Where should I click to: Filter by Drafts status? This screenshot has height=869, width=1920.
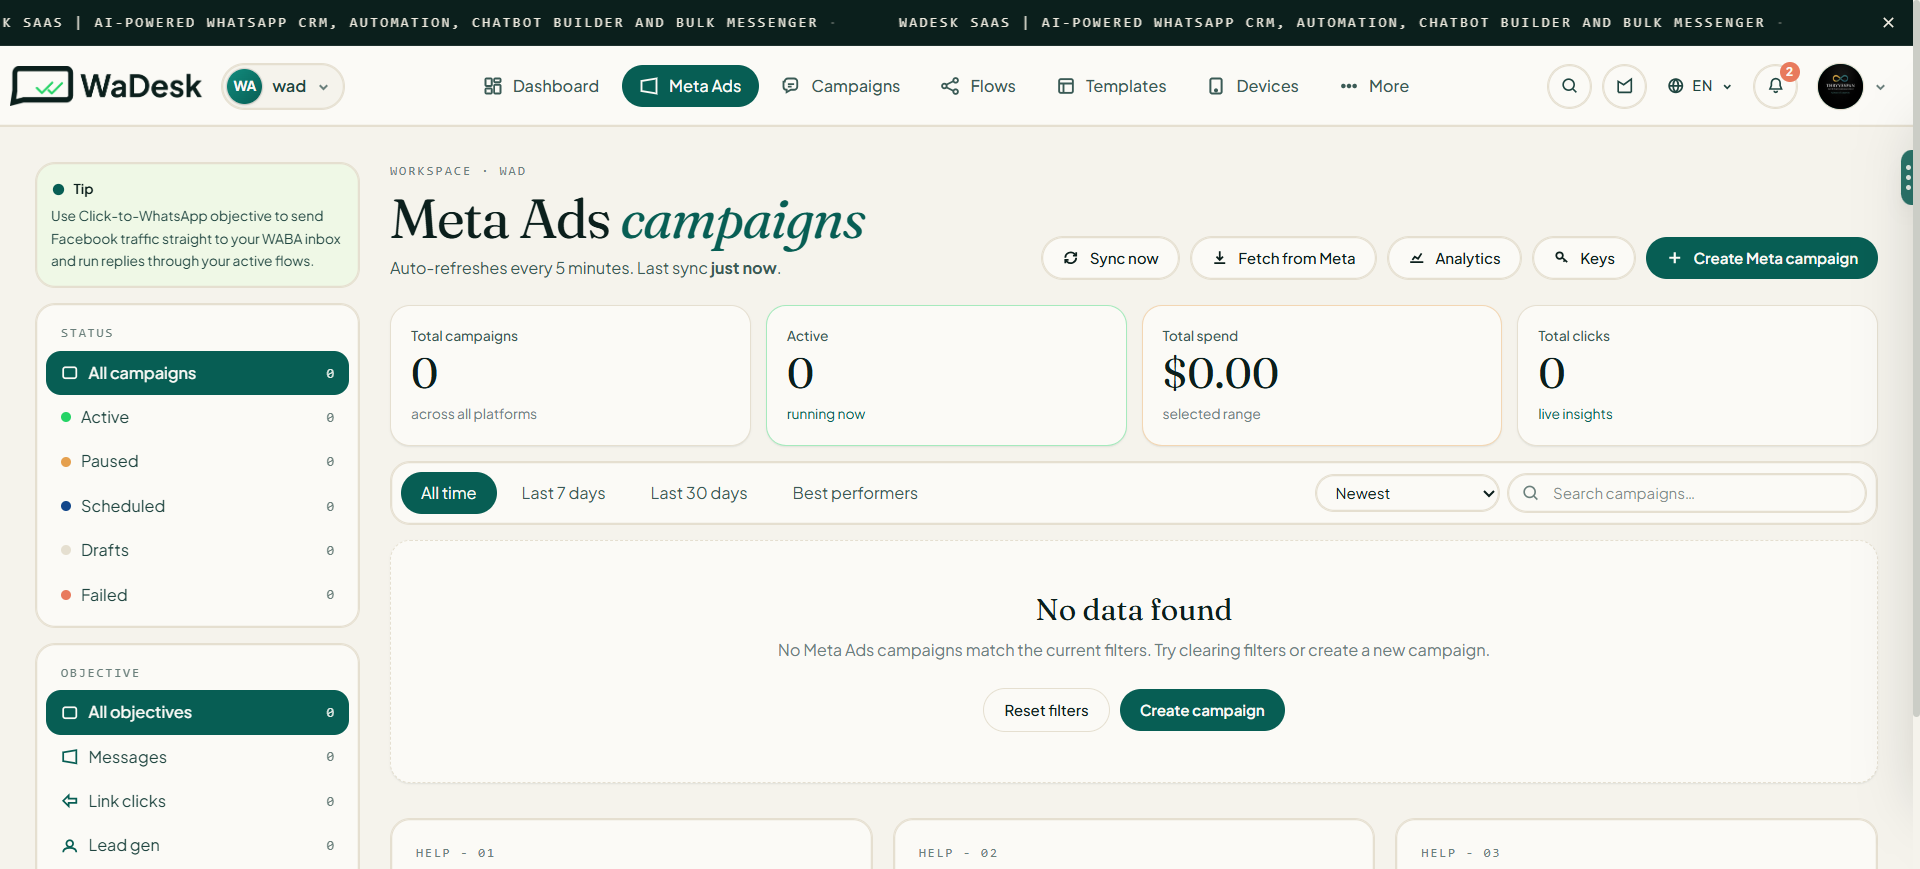197,550
